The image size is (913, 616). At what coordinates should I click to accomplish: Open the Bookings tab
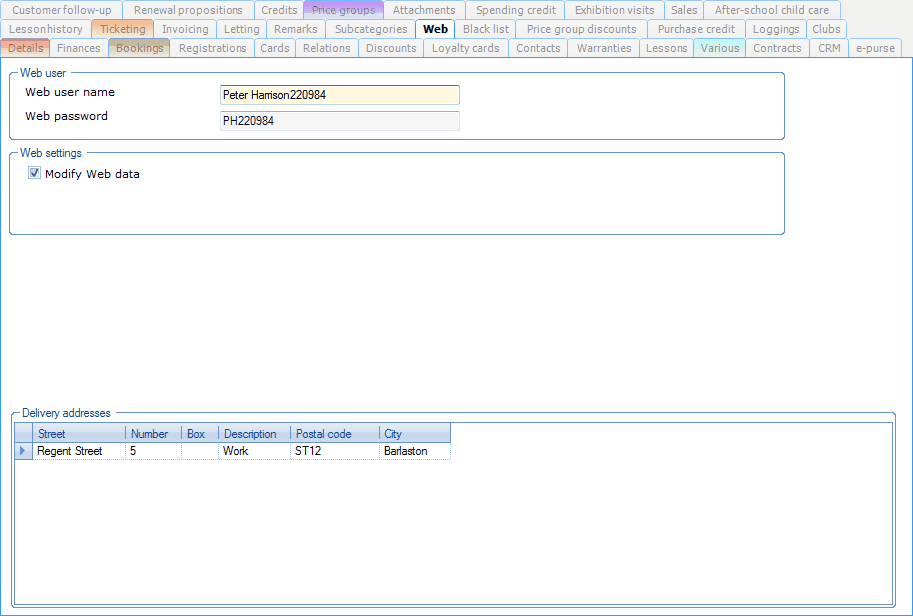point(139,48)
